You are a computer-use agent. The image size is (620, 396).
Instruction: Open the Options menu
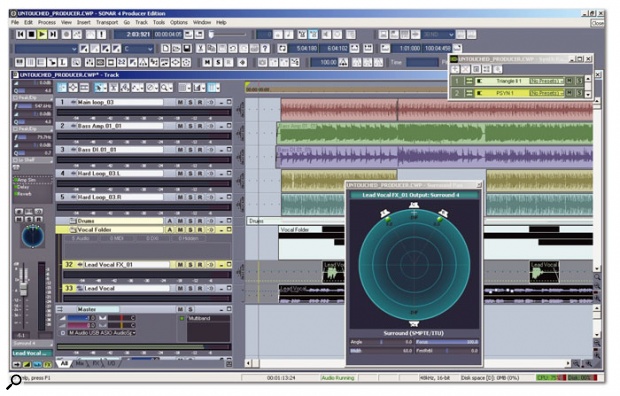(179, 23)
